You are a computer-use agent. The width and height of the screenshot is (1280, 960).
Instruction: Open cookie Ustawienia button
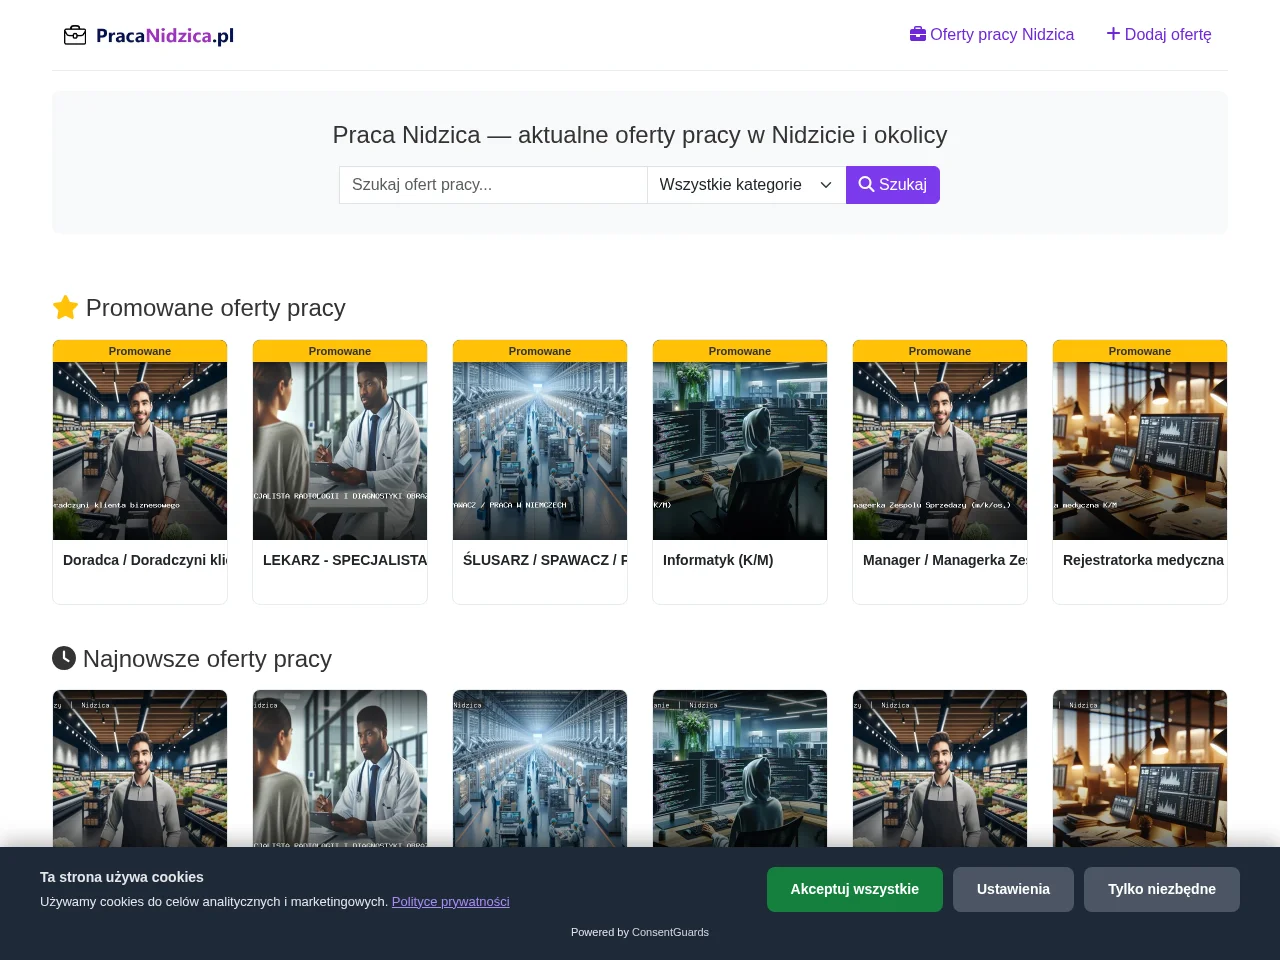1013,889
